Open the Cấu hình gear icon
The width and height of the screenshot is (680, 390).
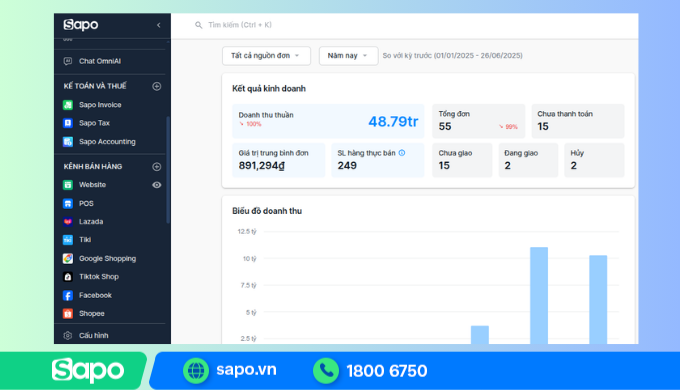(68, 335)
